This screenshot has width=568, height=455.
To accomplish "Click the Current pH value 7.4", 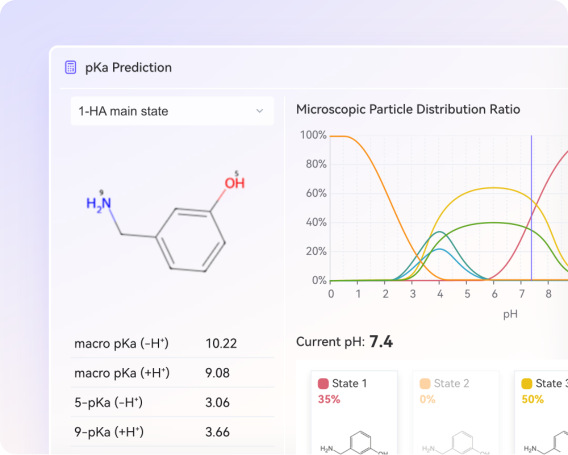I will [x=381, y=342].
